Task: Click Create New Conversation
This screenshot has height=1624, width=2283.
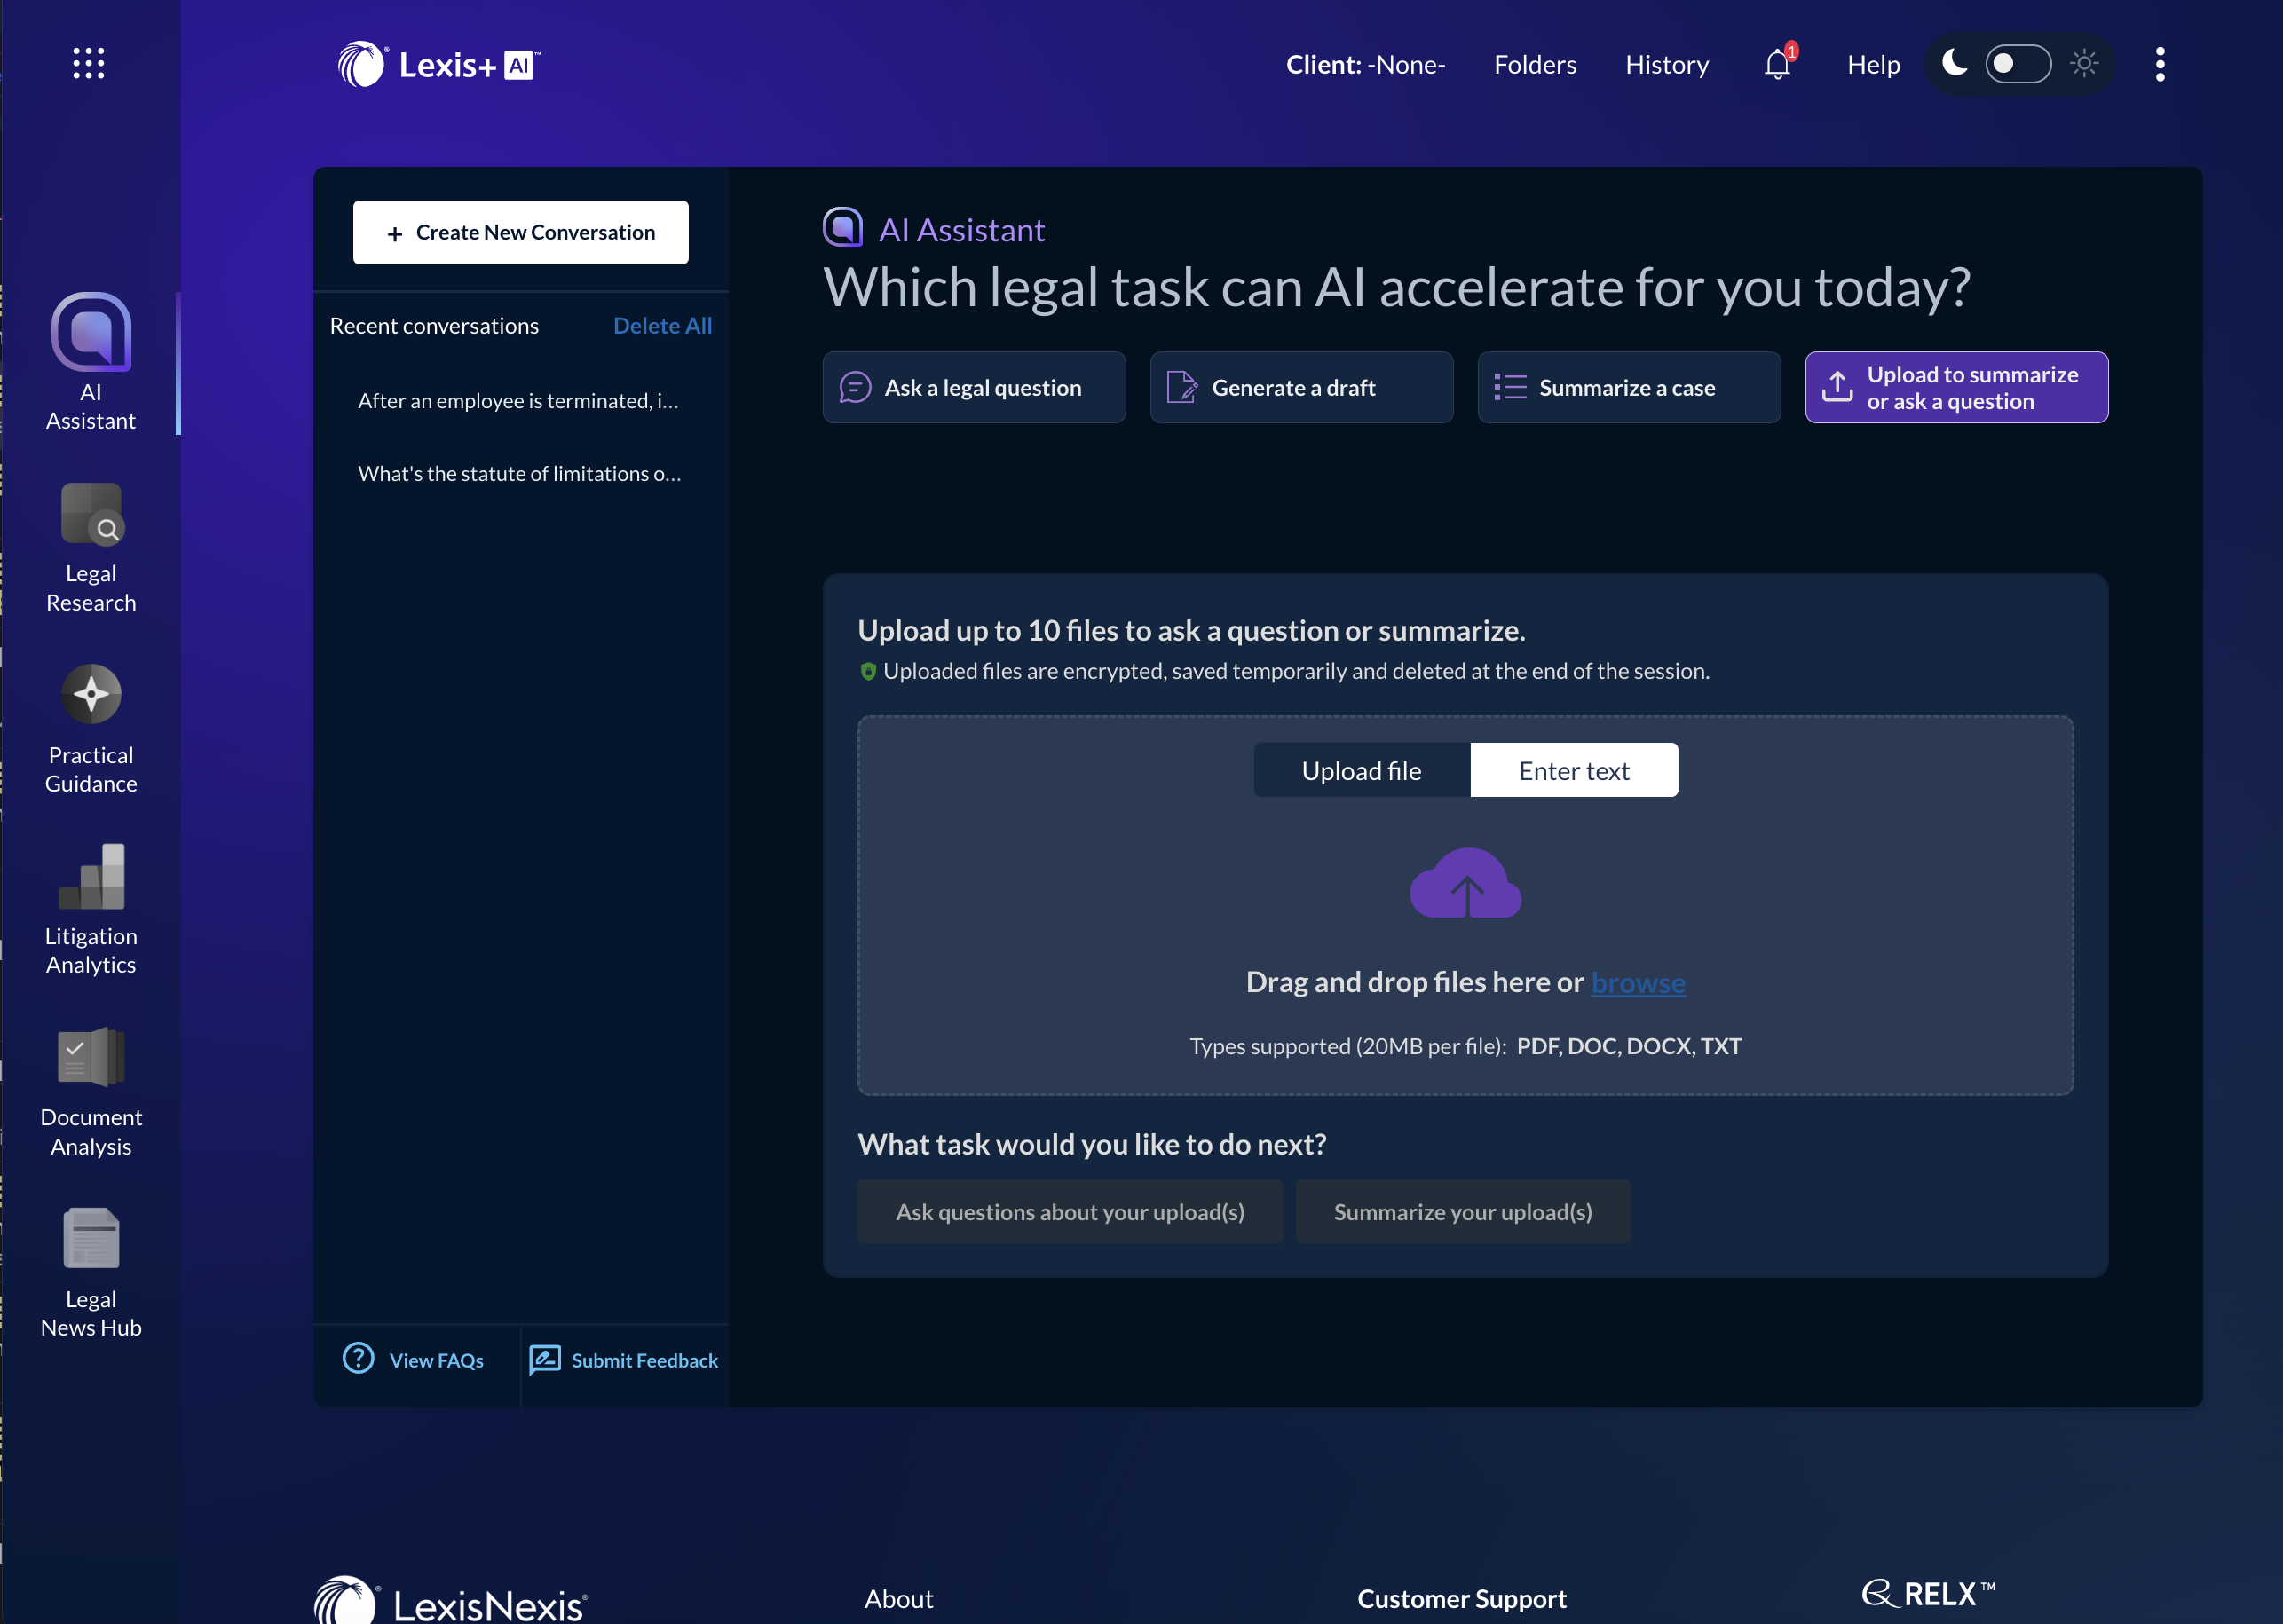Action: coord(521,232)
